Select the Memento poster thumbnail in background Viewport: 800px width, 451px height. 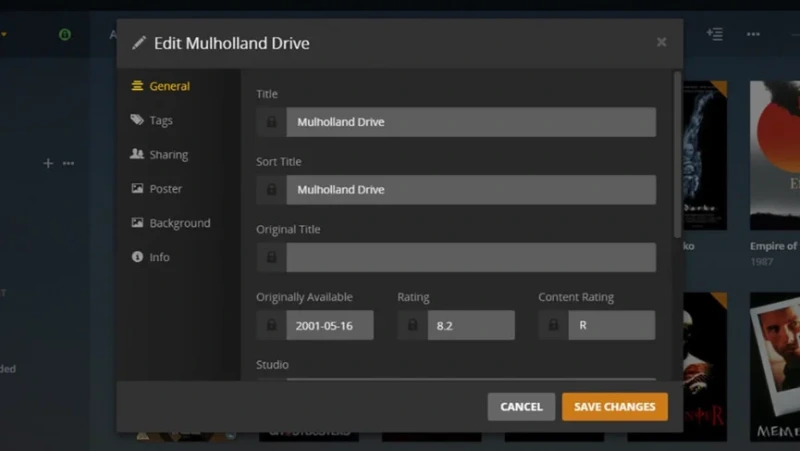coord(775,367)
